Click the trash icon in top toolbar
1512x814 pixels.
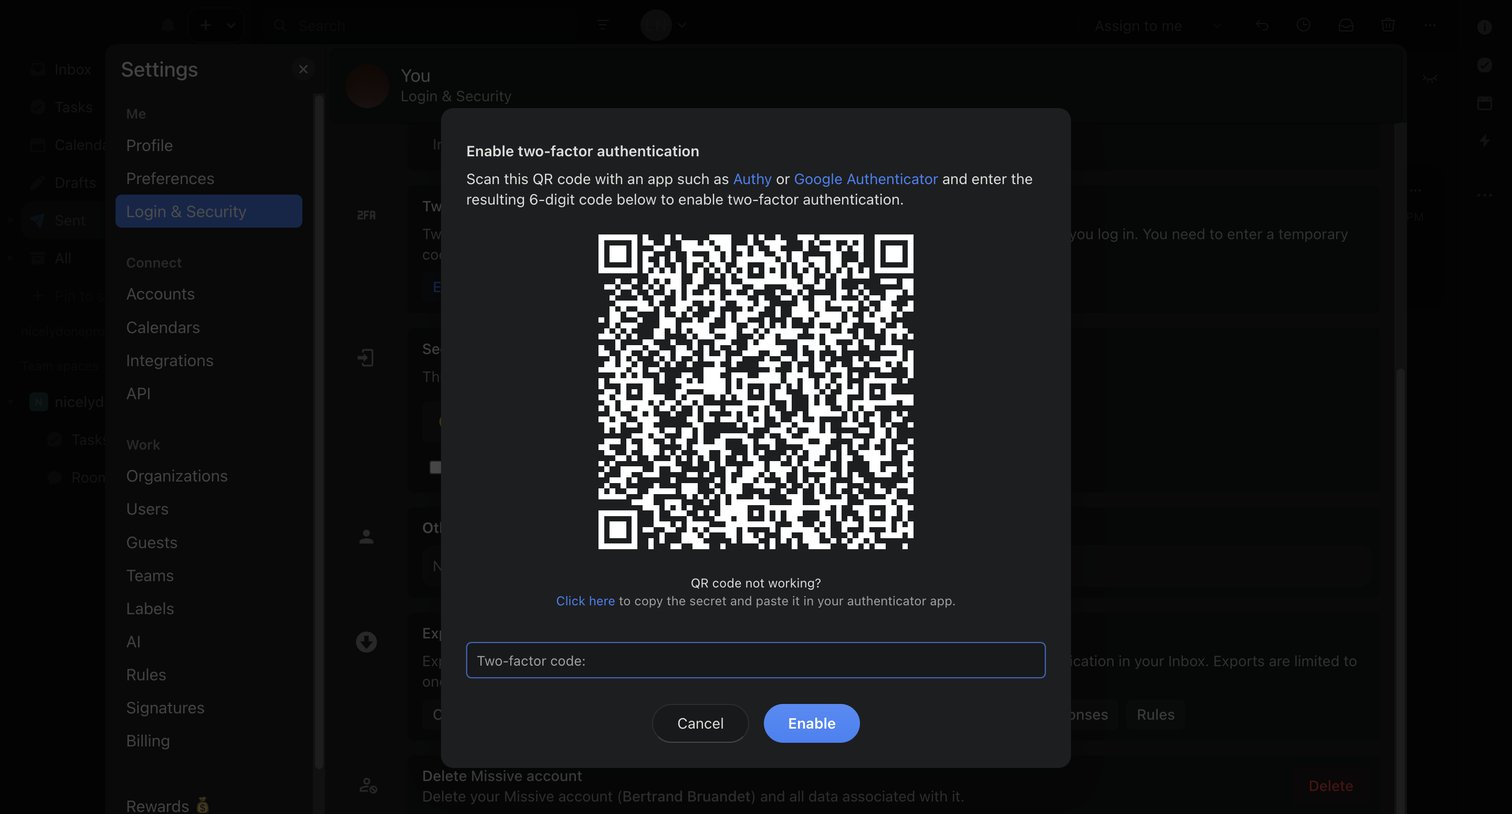1388,25
